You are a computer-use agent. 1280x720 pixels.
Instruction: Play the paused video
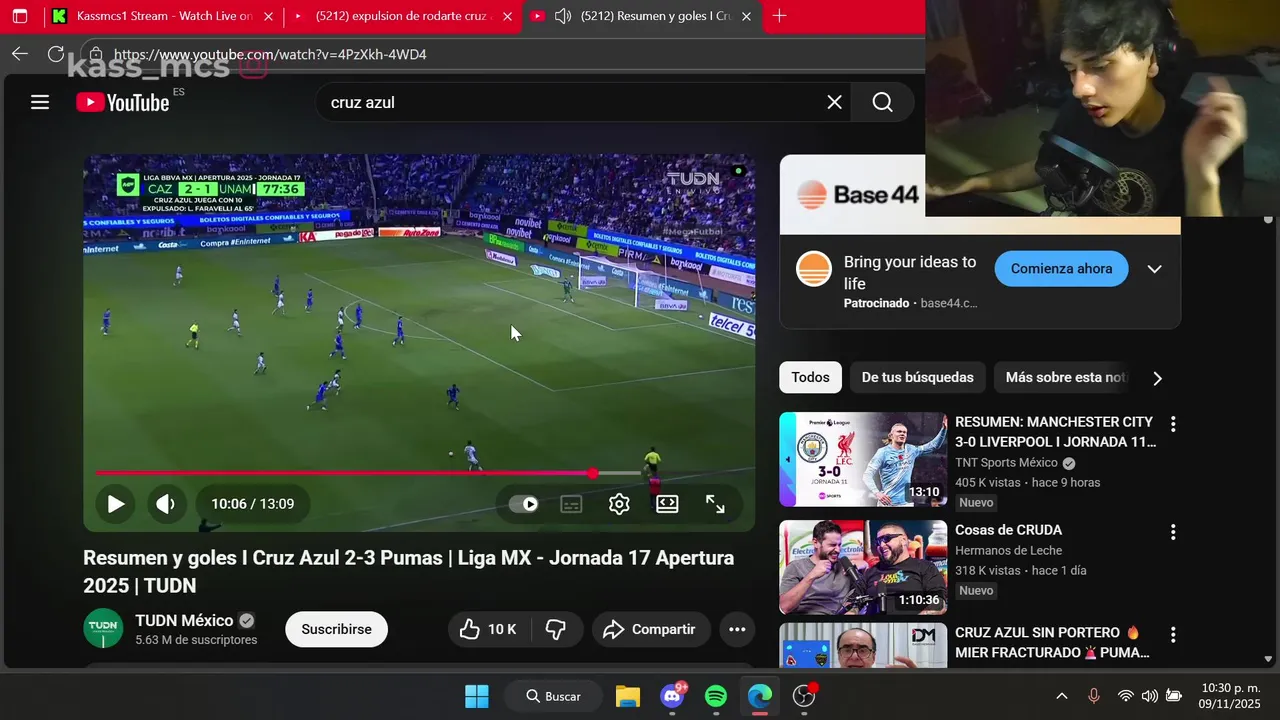click(116, 504)
